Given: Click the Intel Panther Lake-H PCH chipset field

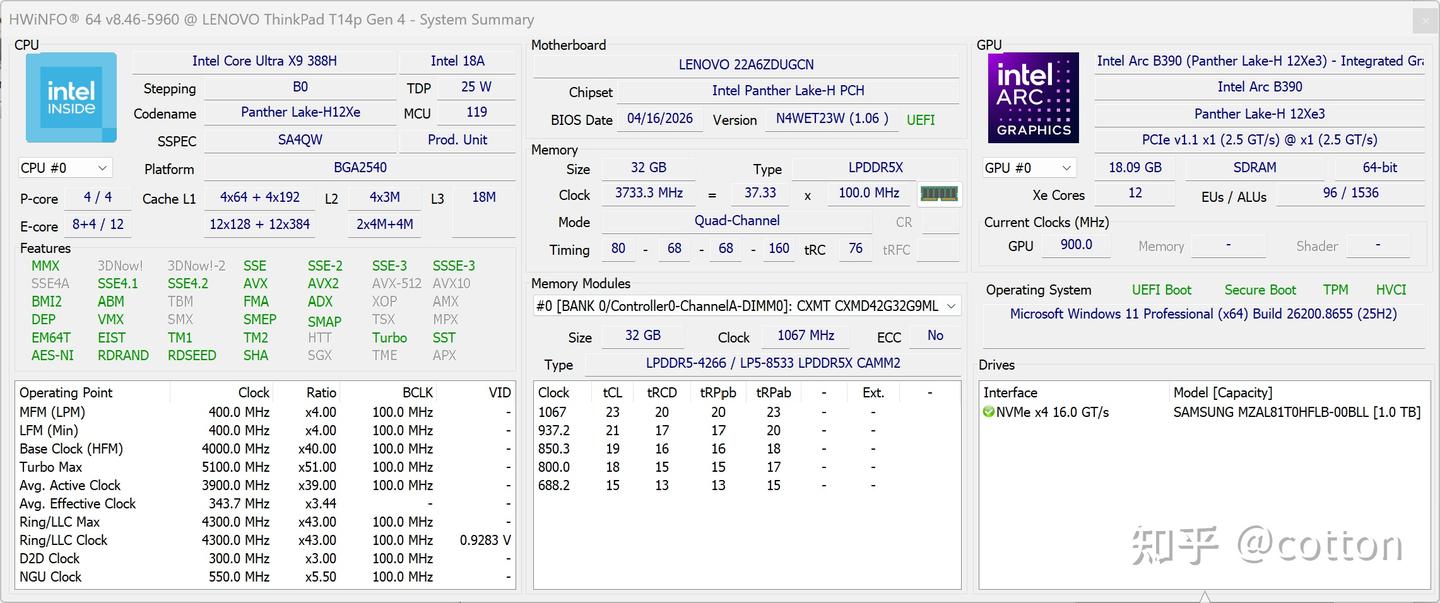Looking at the screenshot, I should point(788,91).
